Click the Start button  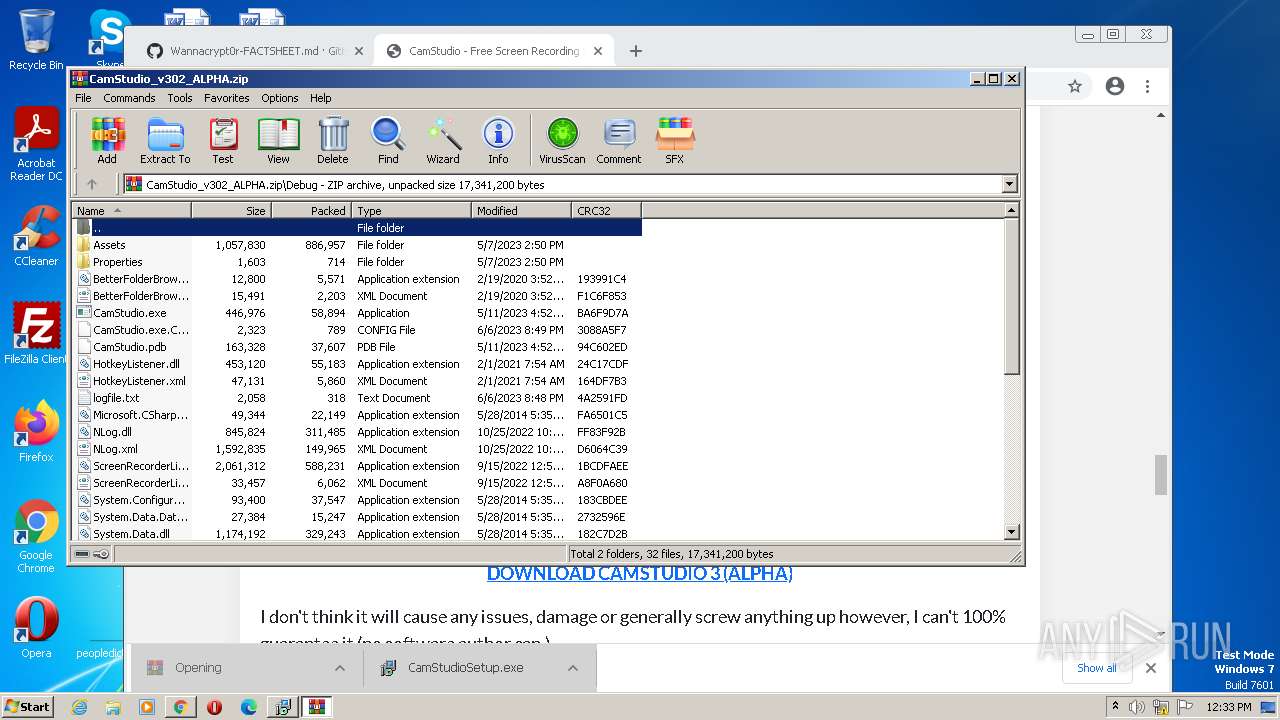click(27, 707)
